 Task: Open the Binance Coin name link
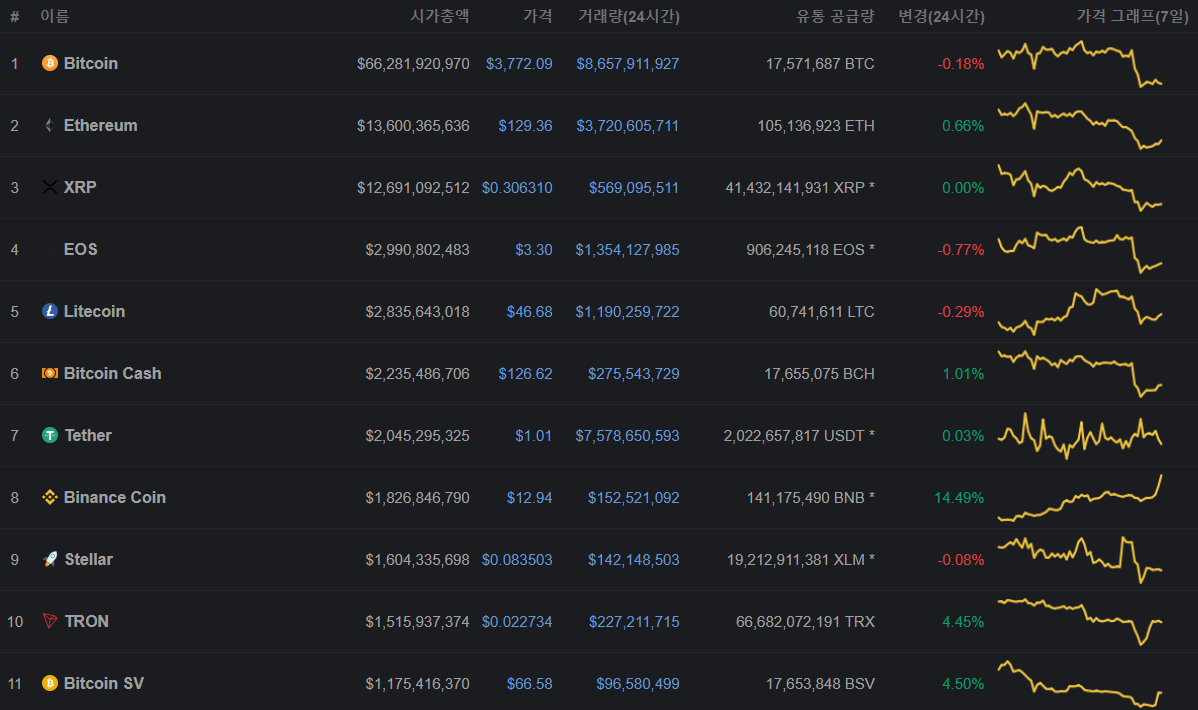[115, 498]
